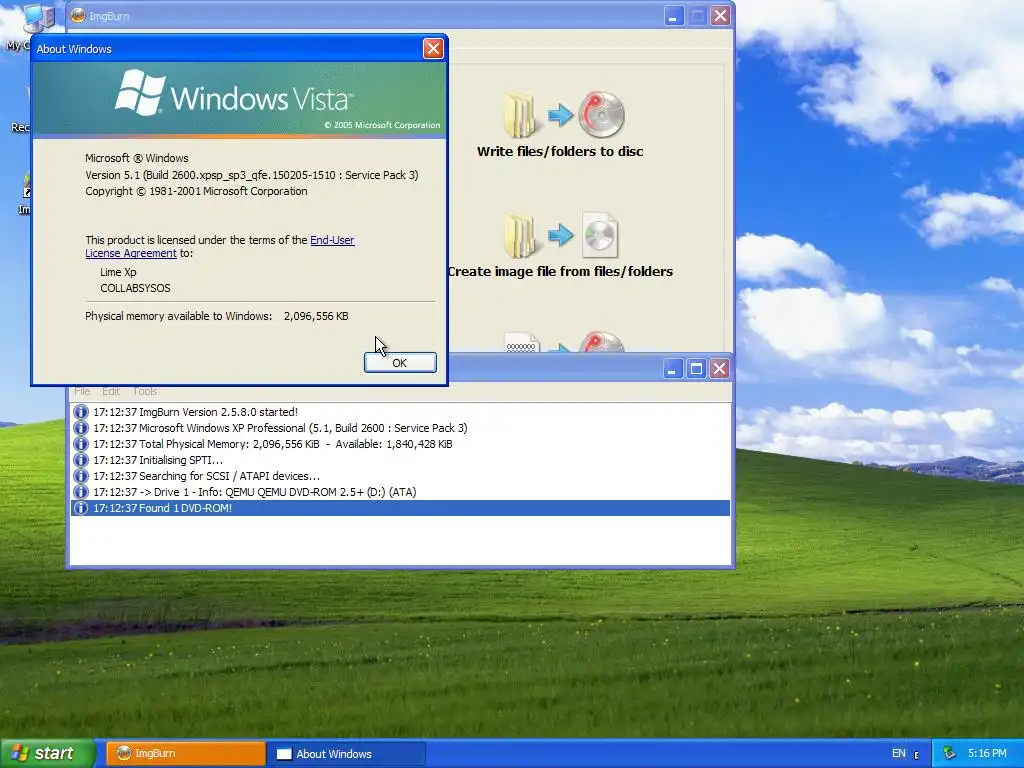
Task: Click info icon beside 'Searching for SCSI / ATAPI devices'
Action: [x=80, y=476]
